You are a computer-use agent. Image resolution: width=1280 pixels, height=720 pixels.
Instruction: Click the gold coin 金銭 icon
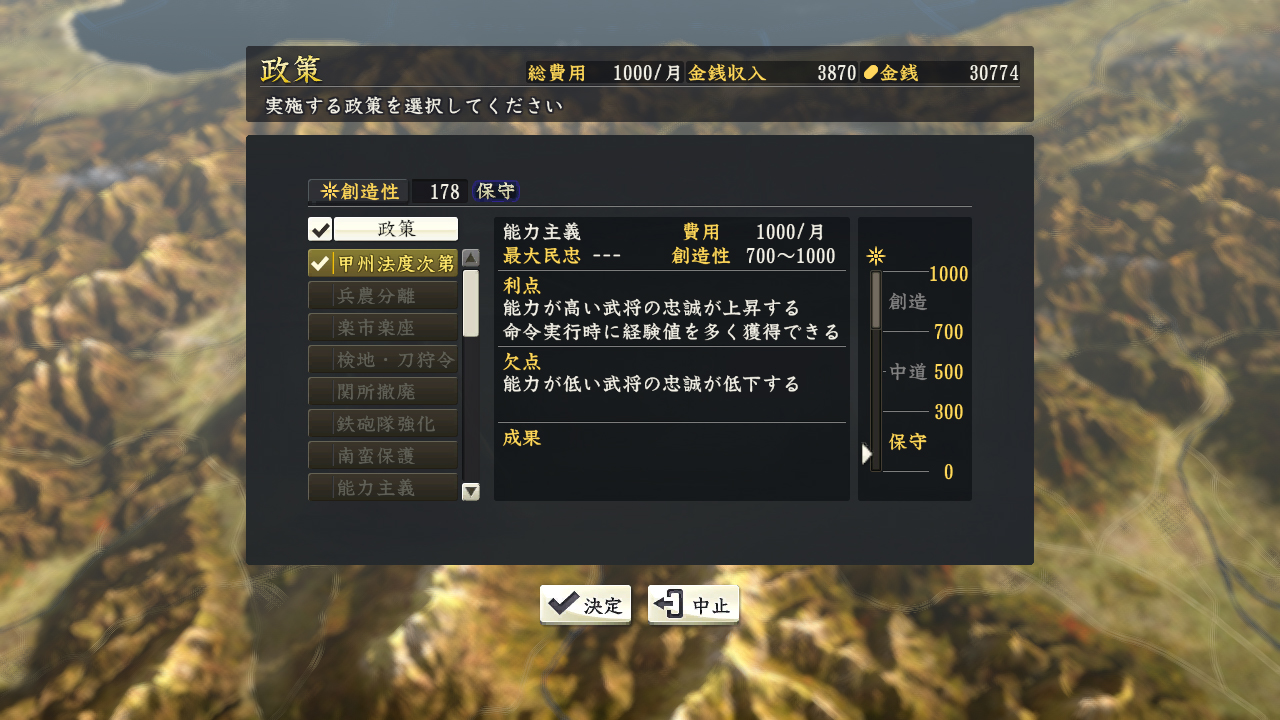point(870,72)
